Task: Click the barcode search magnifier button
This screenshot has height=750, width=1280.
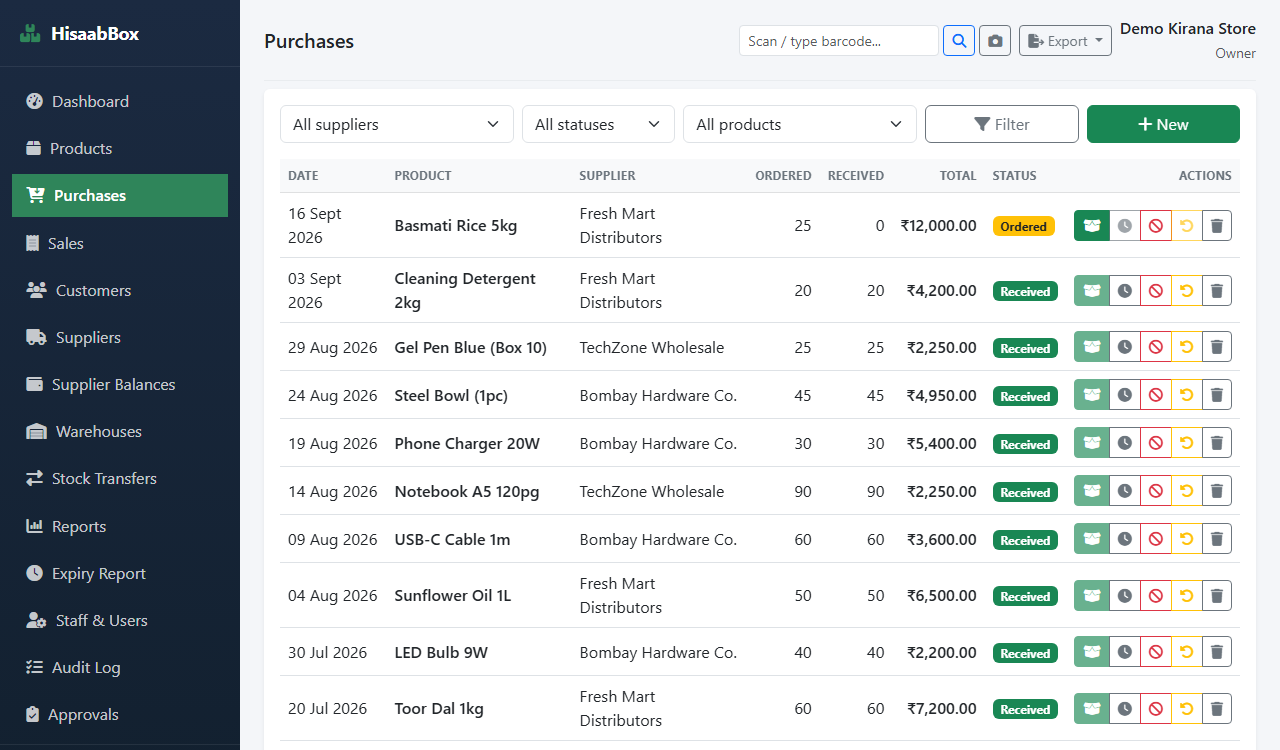Action: [959, 41]
